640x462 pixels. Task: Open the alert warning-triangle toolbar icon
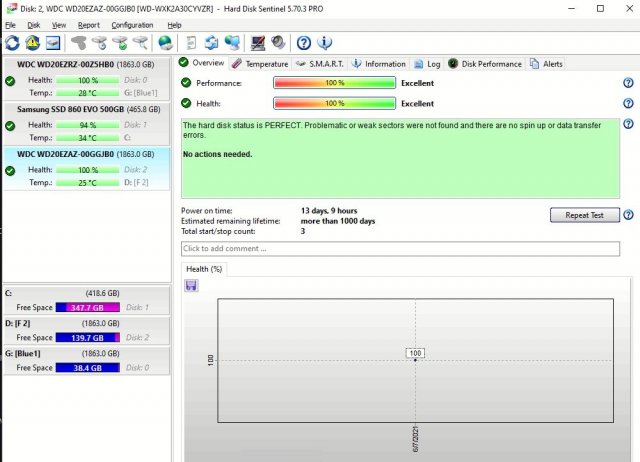(x=32, y=43)
